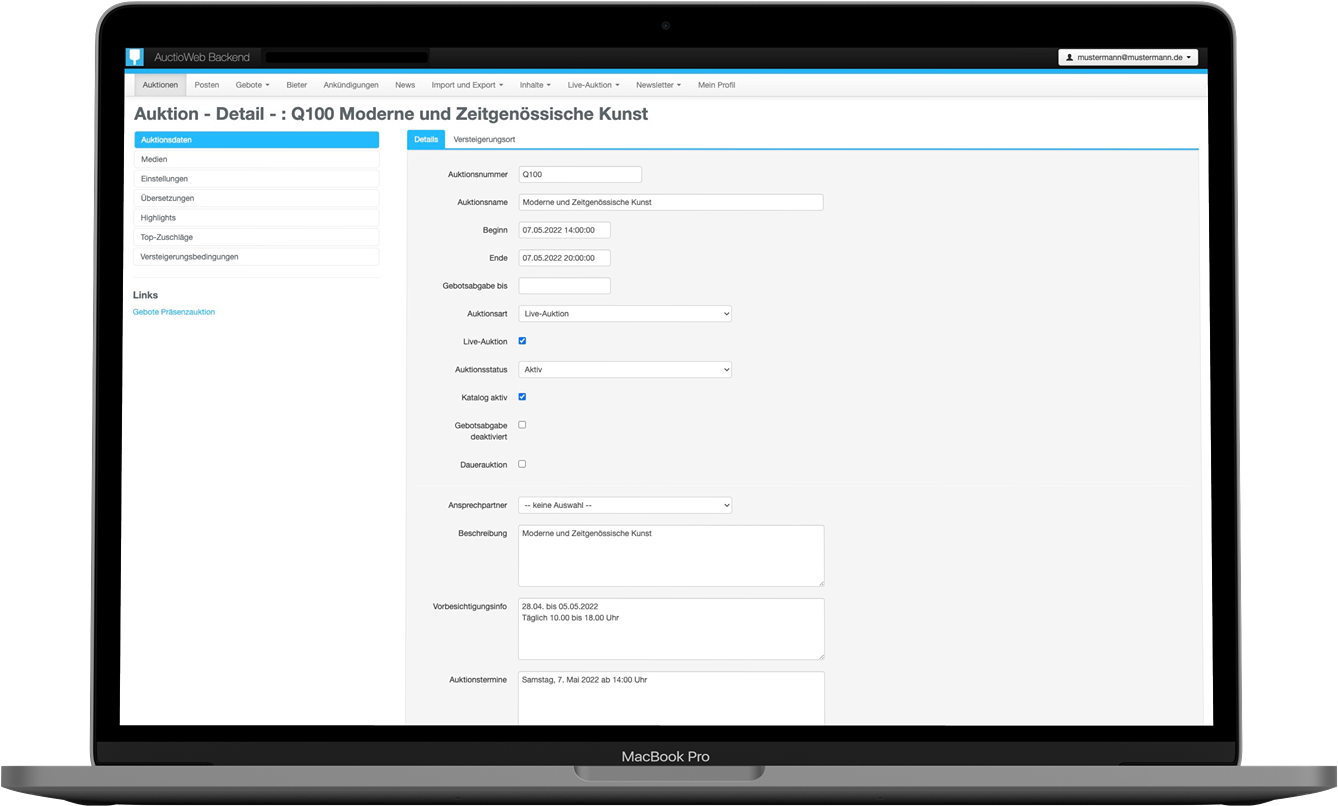The image size is (1338, 806).
Task: Open Einstellungen in the left sidebar
Action: [x=256, y=179]
